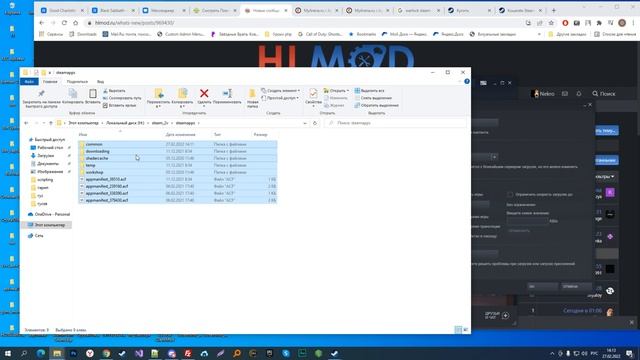Screen dimensions: 640x360
Task: Click the Properties checkmark icon
Action: click(313, 93)
